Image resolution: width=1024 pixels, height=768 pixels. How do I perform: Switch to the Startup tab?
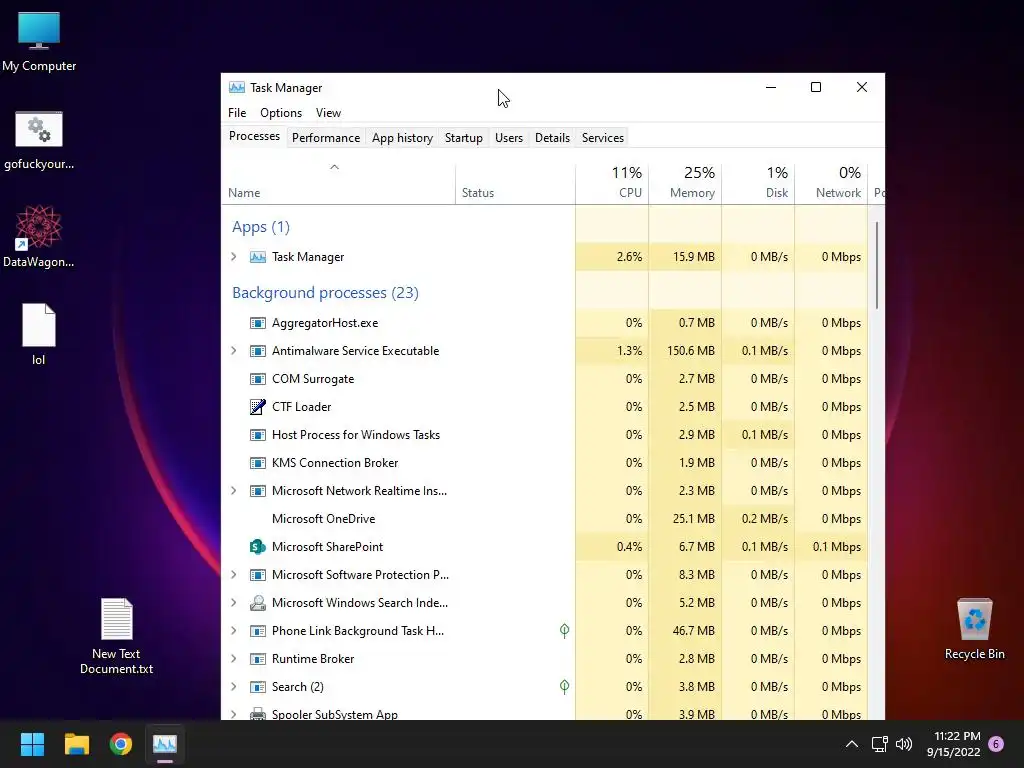click(464, 138)
